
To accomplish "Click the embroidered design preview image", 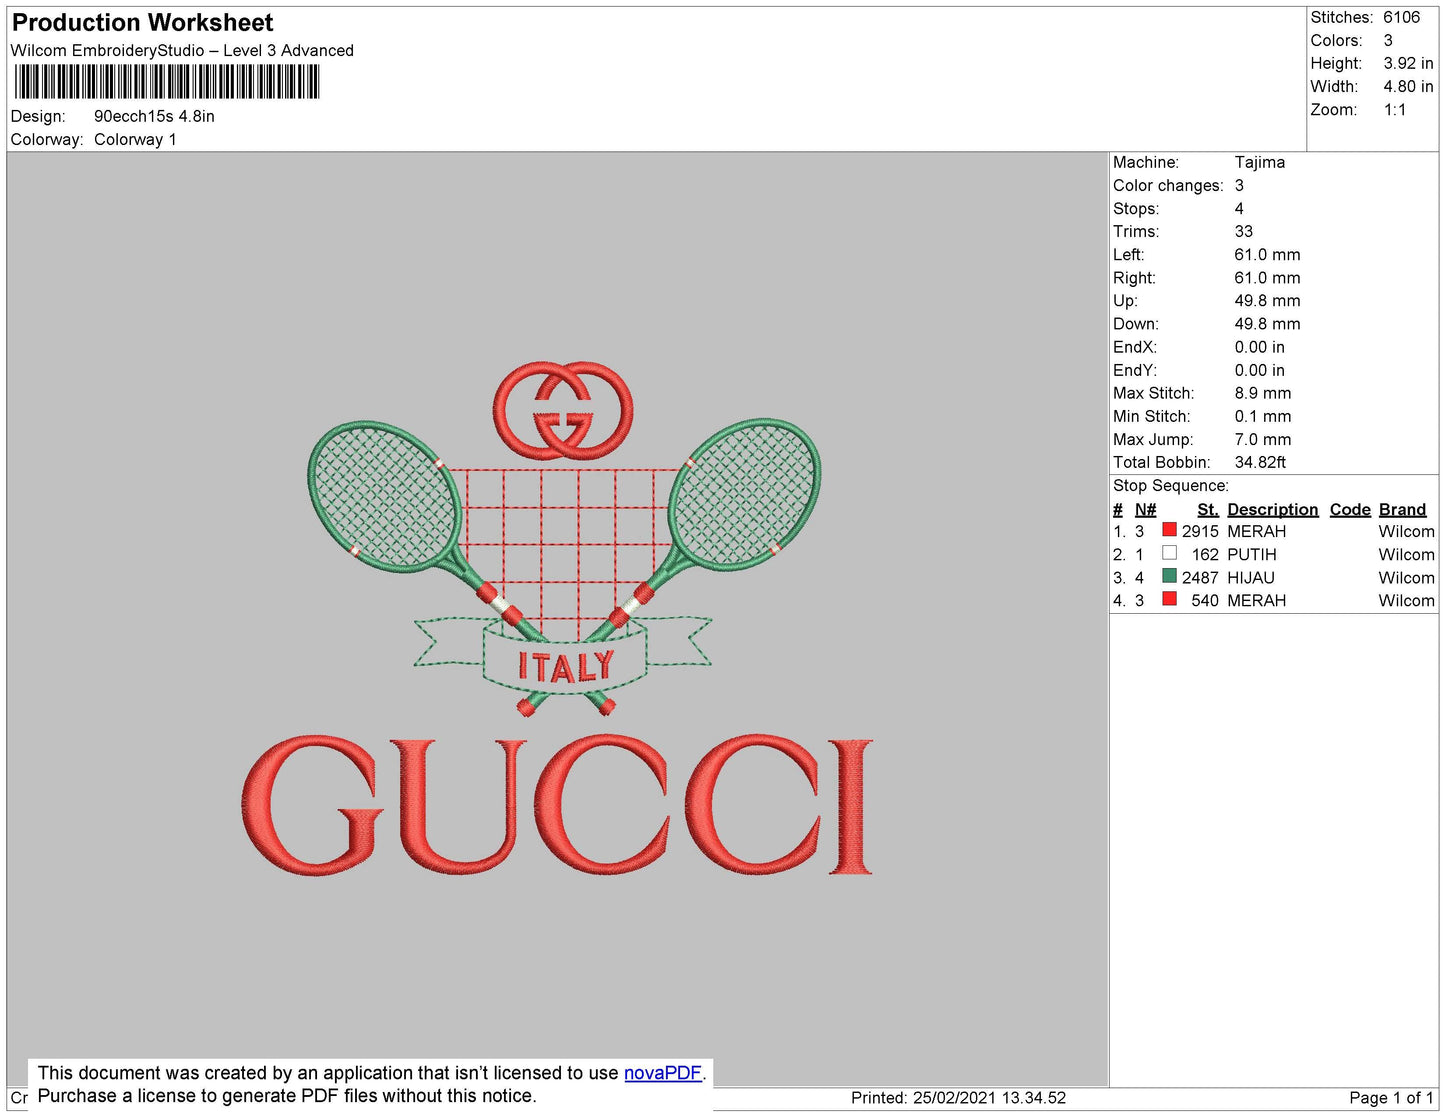I will [x=558, y=620].
